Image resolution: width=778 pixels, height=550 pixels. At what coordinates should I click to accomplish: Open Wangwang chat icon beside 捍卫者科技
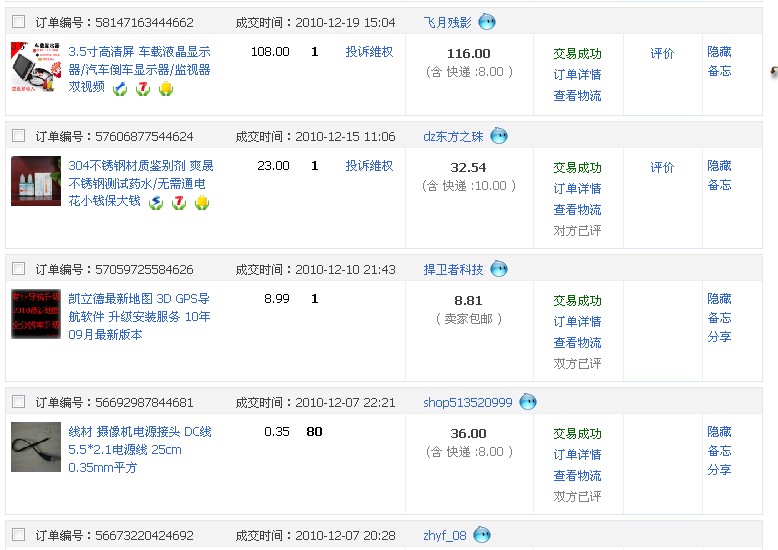[x=499, y=269]
